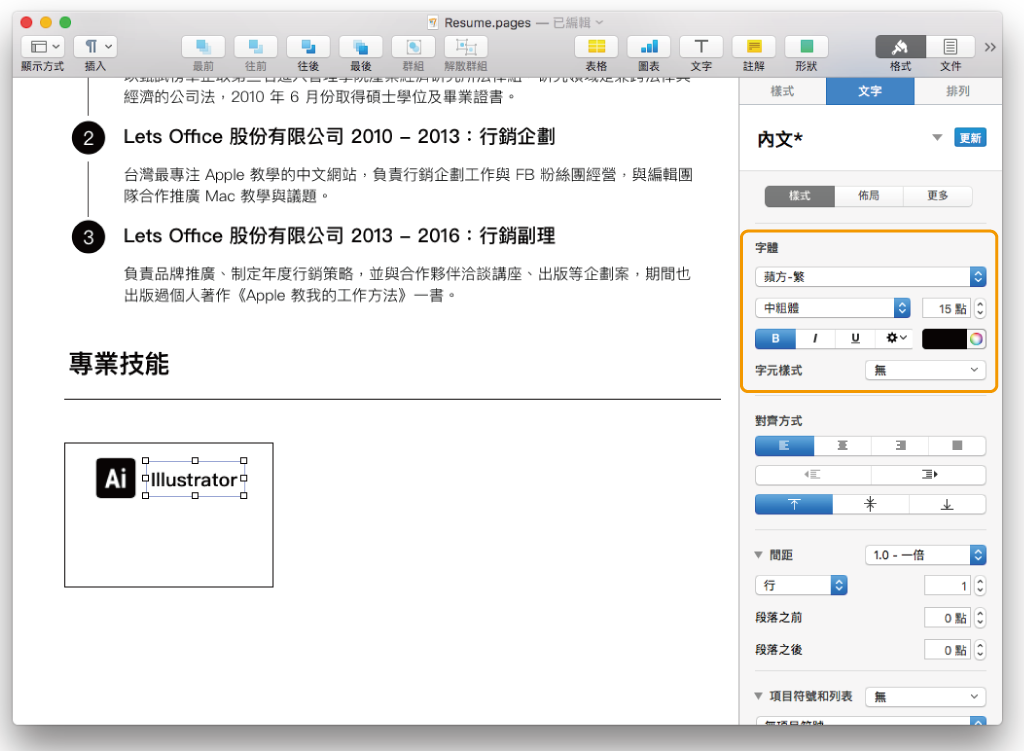Show more toolbar items via double chevron
The height and width of the screenshot is (751, 1024).
click(x=990, y=47)
